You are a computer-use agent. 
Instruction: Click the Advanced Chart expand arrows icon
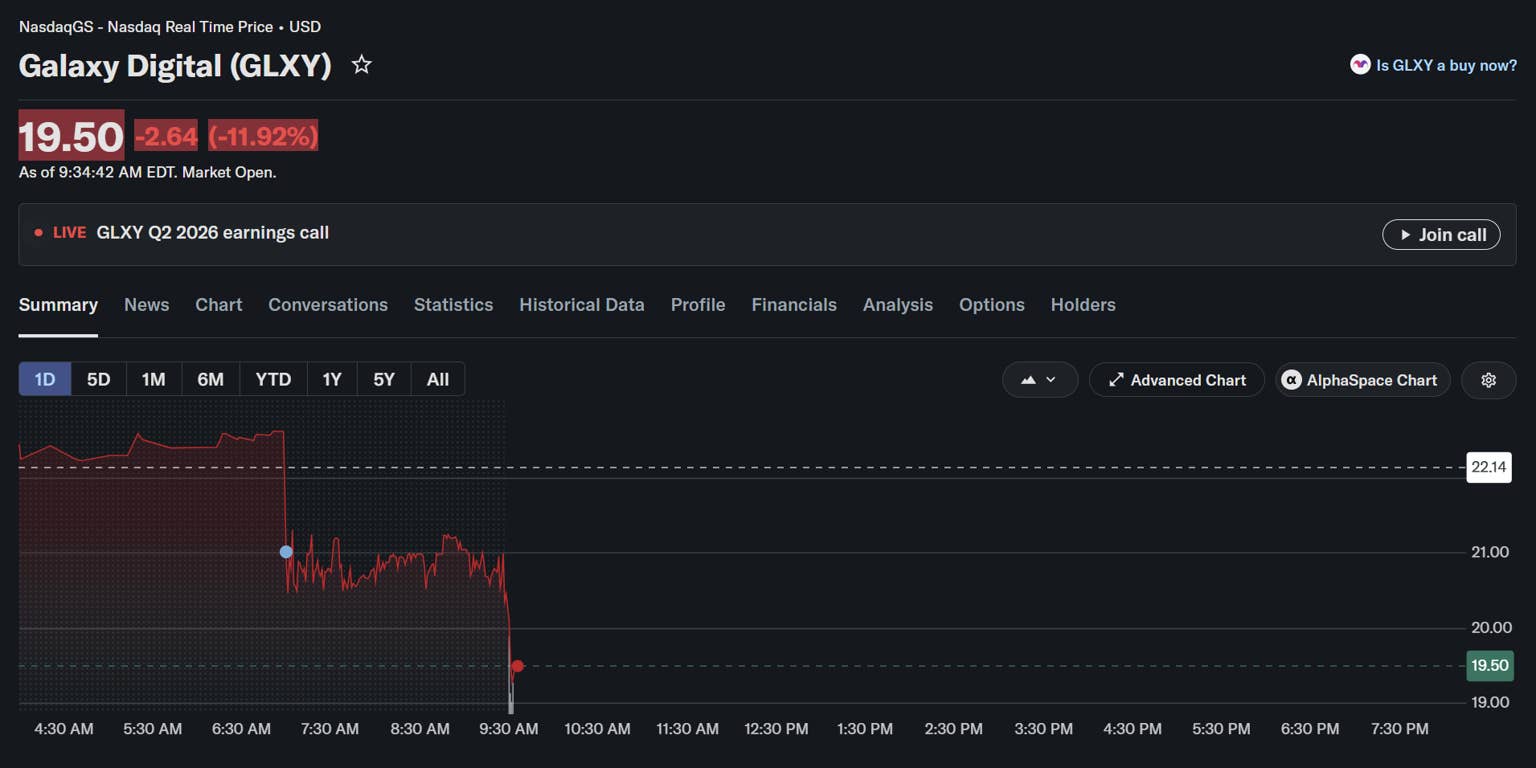[x=1116, y=380]
